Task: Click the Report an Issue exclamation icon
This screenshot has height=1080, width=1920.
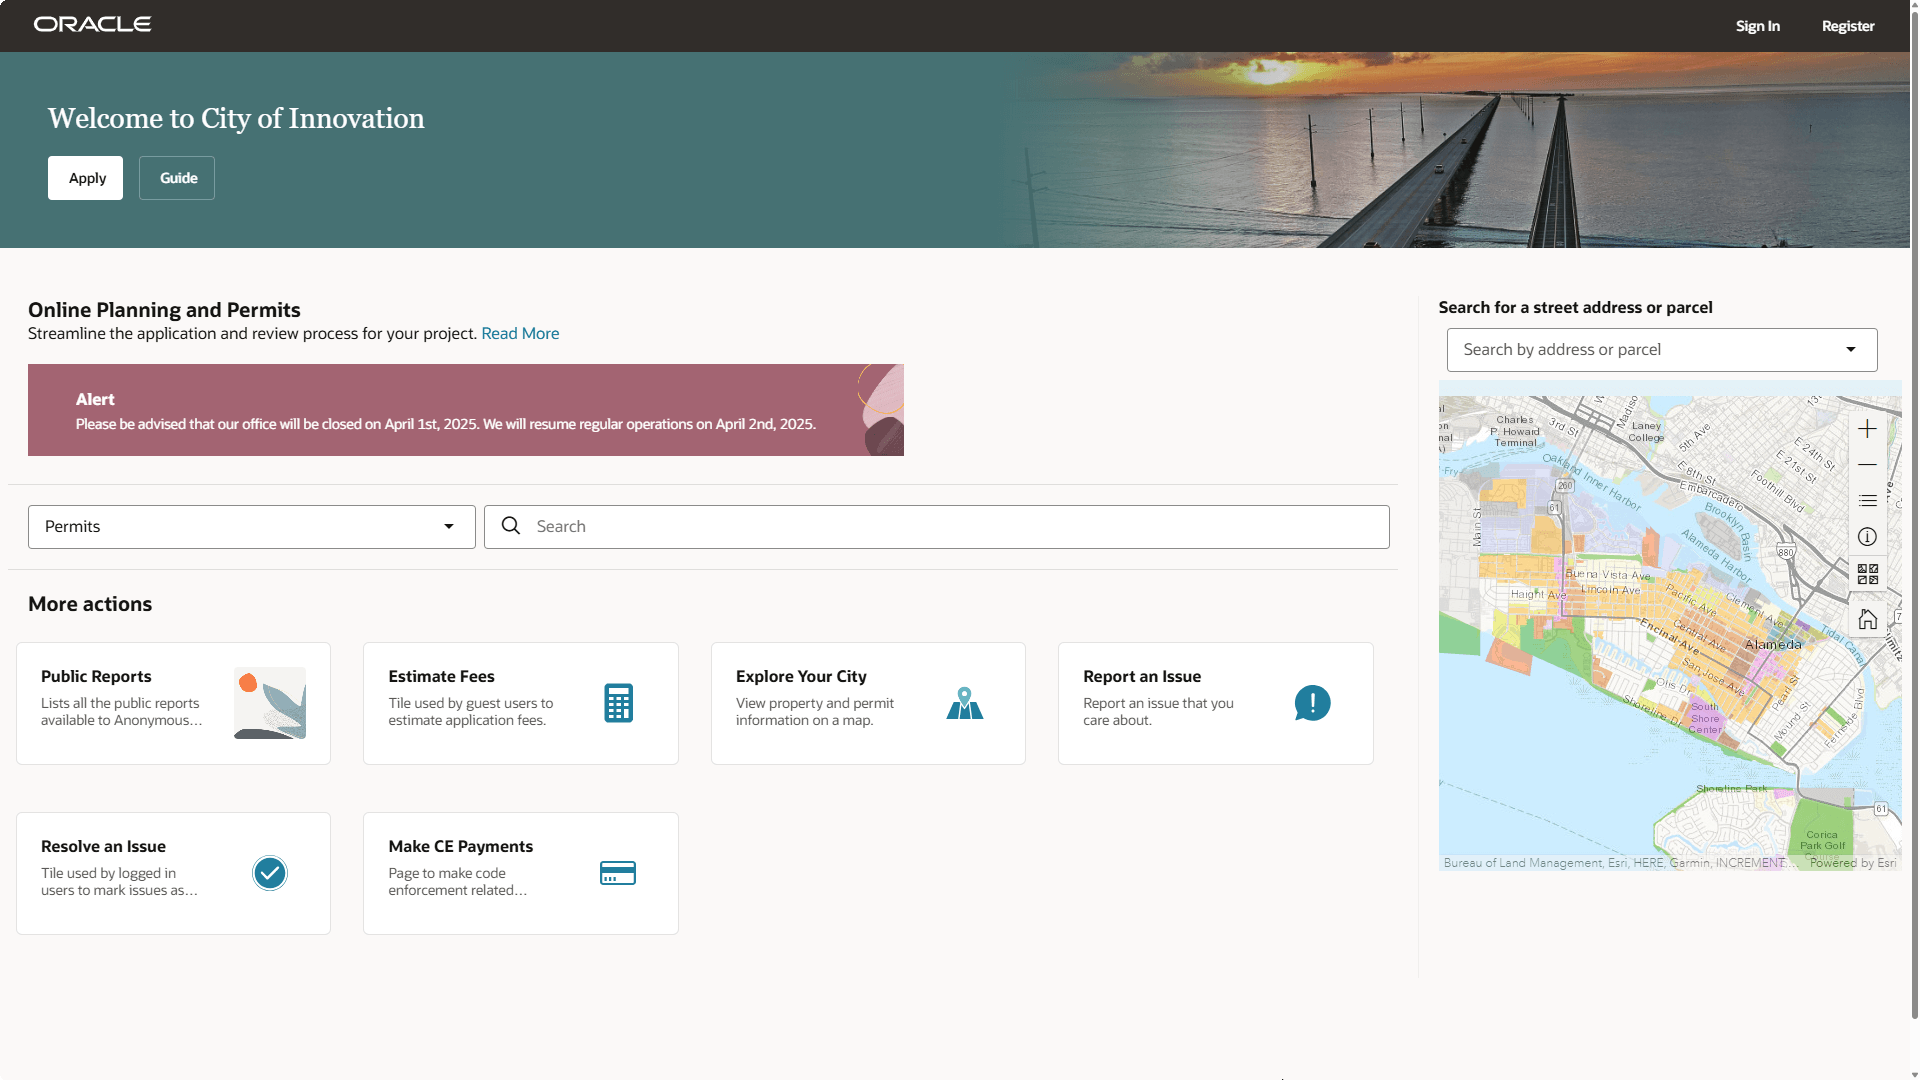Action: pyautogui.click(x=1312, y=703)
